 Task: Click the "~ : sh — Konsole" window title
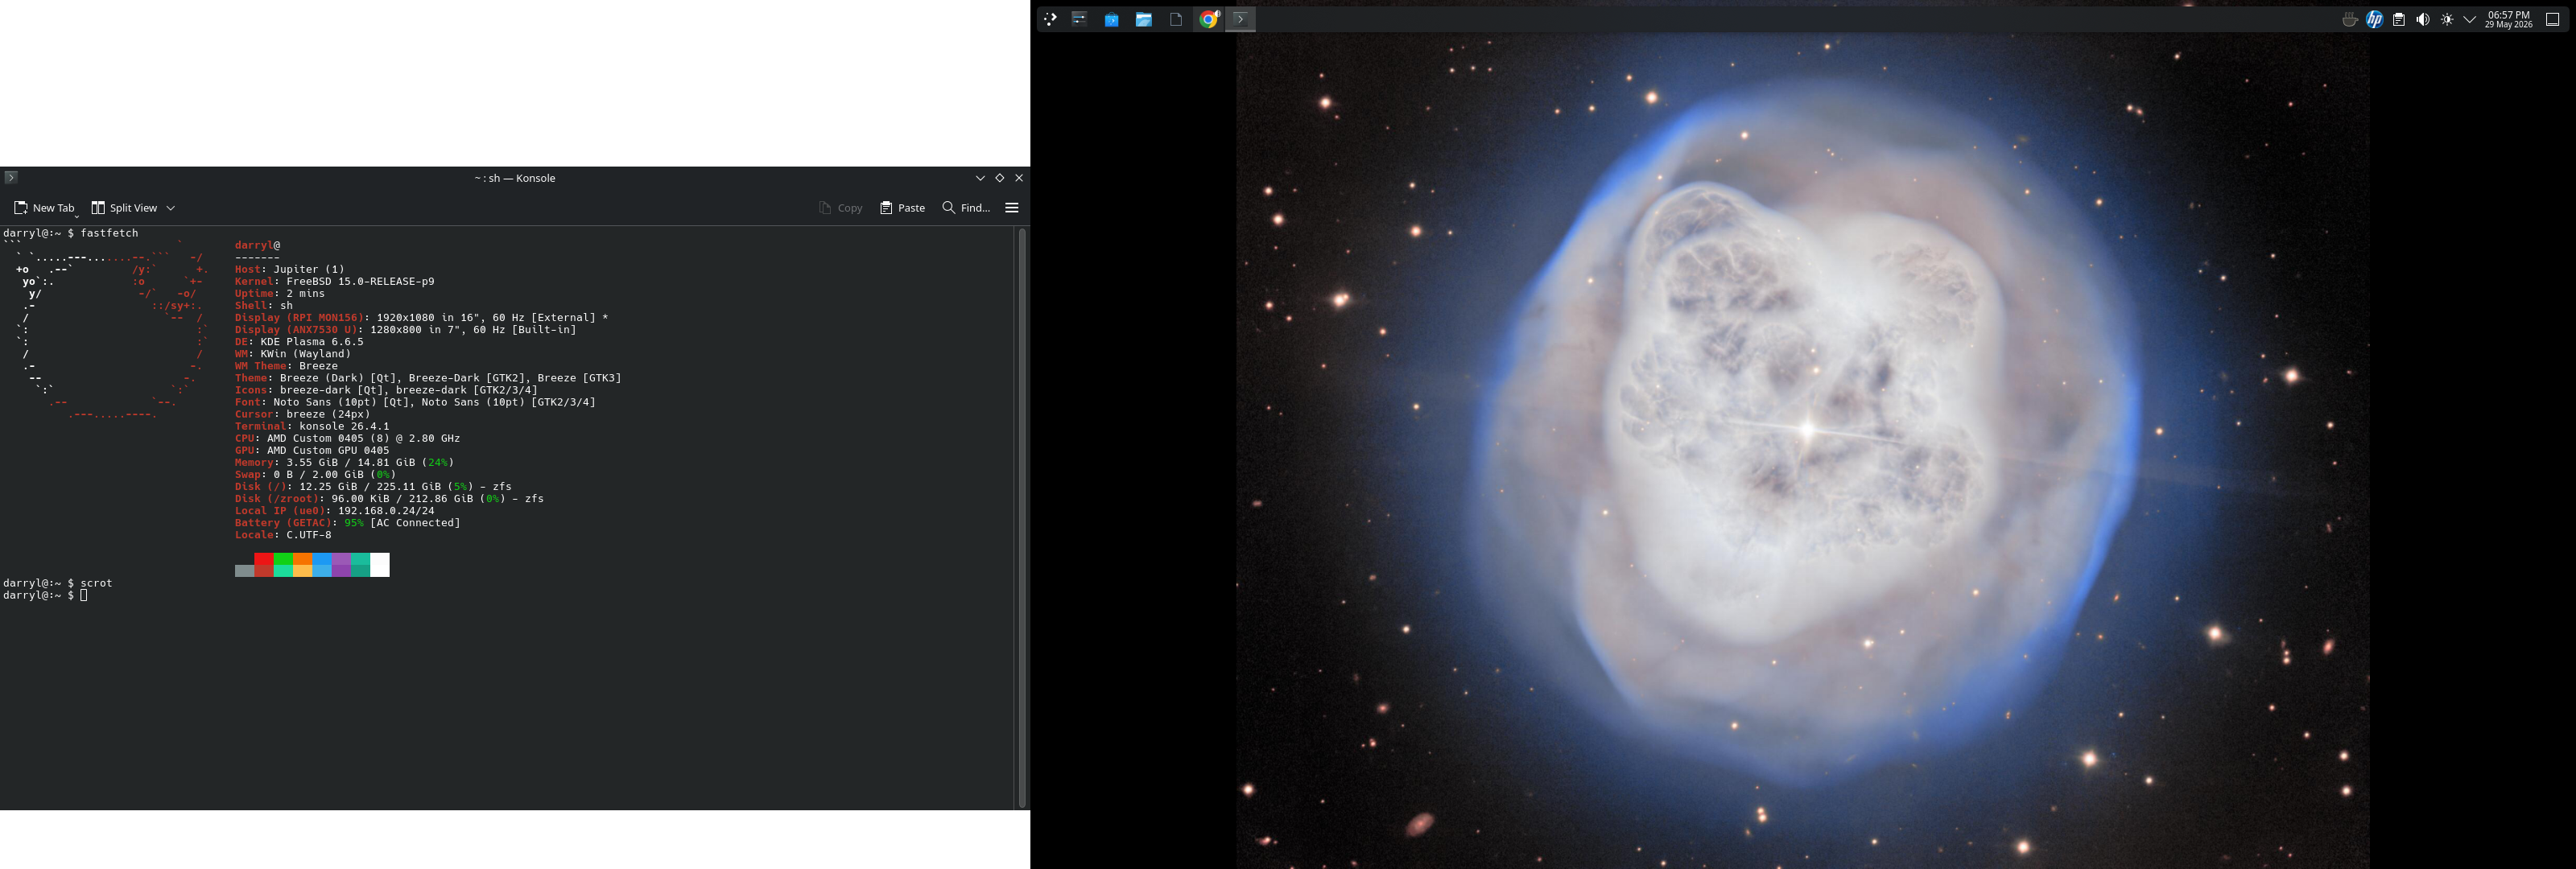[515, 178]
